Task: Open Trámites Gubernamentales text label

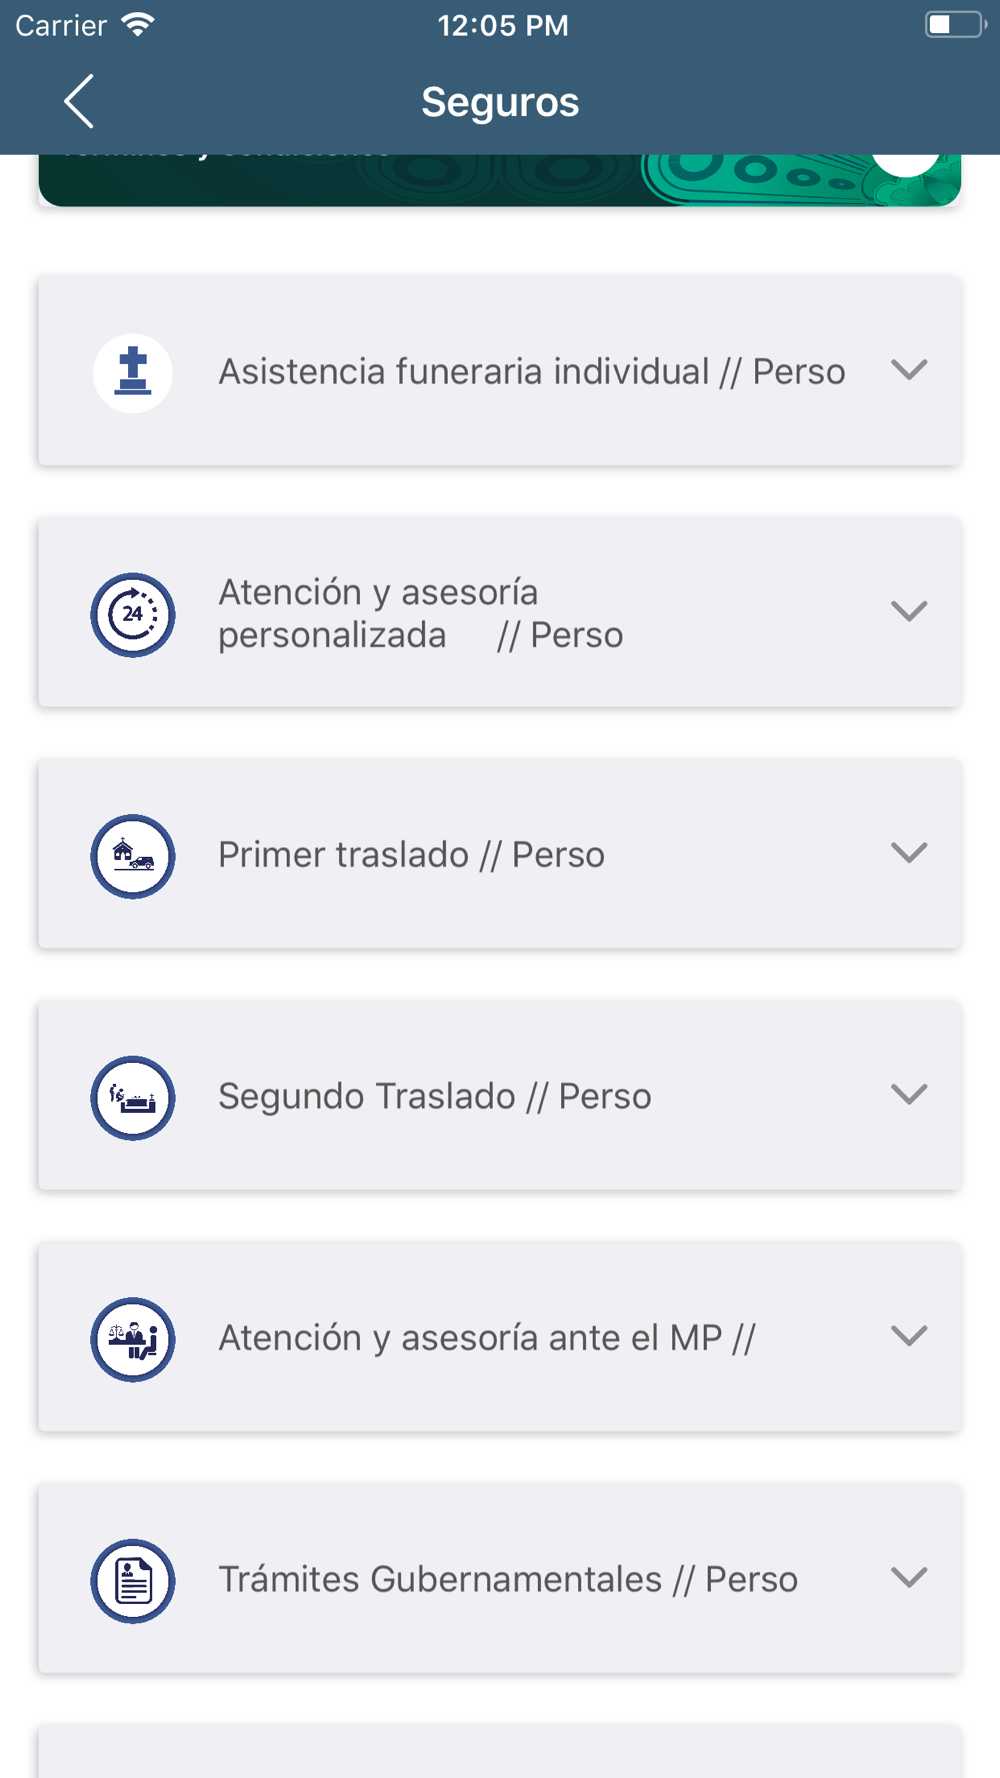Action: click(507, 1580)
